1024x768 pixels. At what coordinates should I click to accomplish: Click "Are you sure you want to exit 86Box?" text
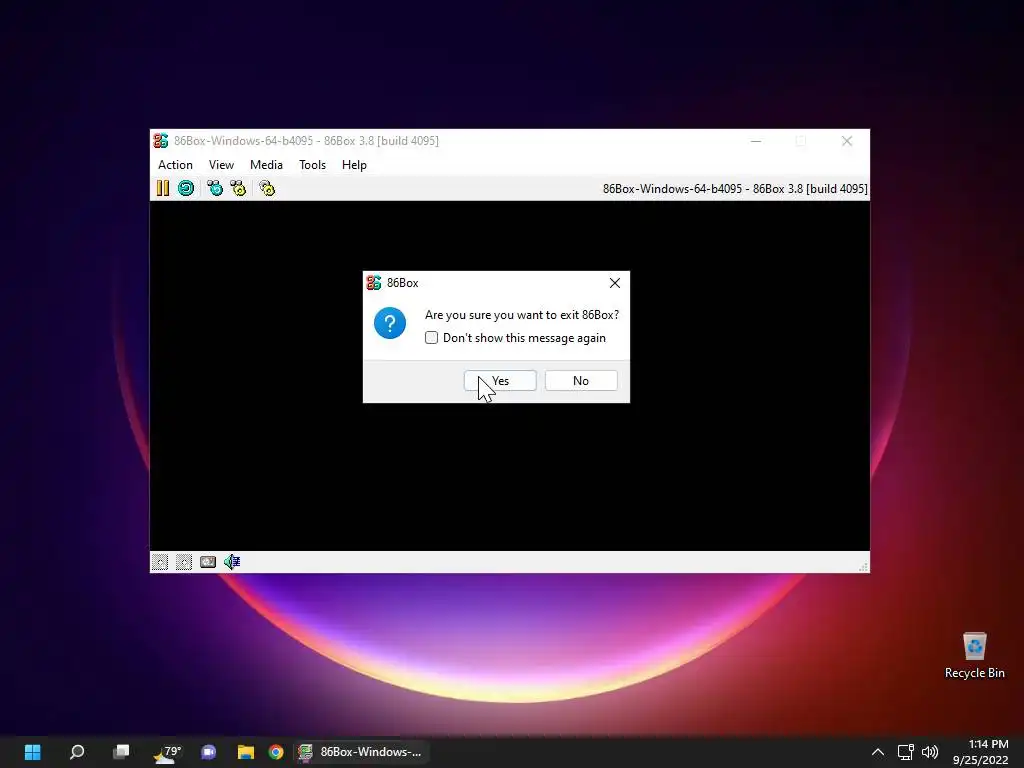(522, 315)
